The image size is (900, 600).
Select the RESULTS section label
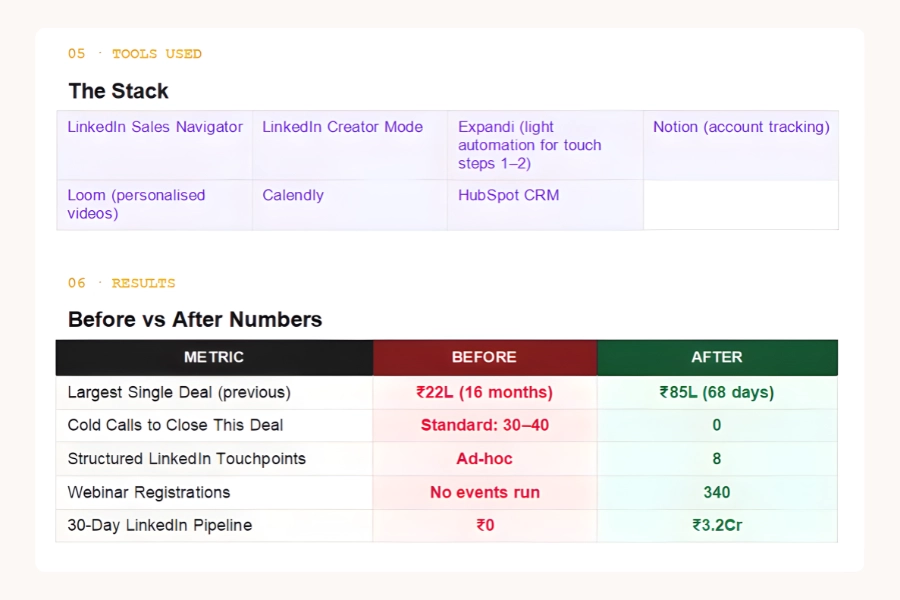pyautogui.click(x=143, y=283)
